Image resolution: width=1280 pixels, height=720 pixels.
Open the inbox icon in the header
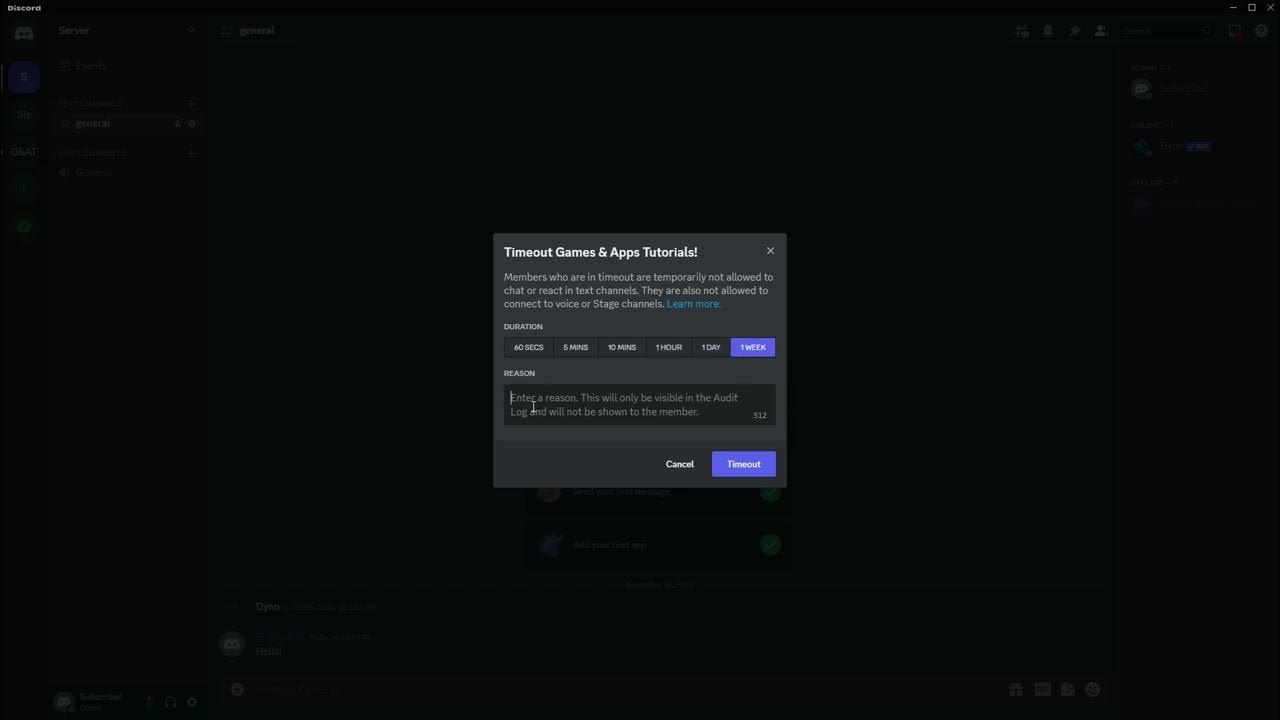point(1235,31)
